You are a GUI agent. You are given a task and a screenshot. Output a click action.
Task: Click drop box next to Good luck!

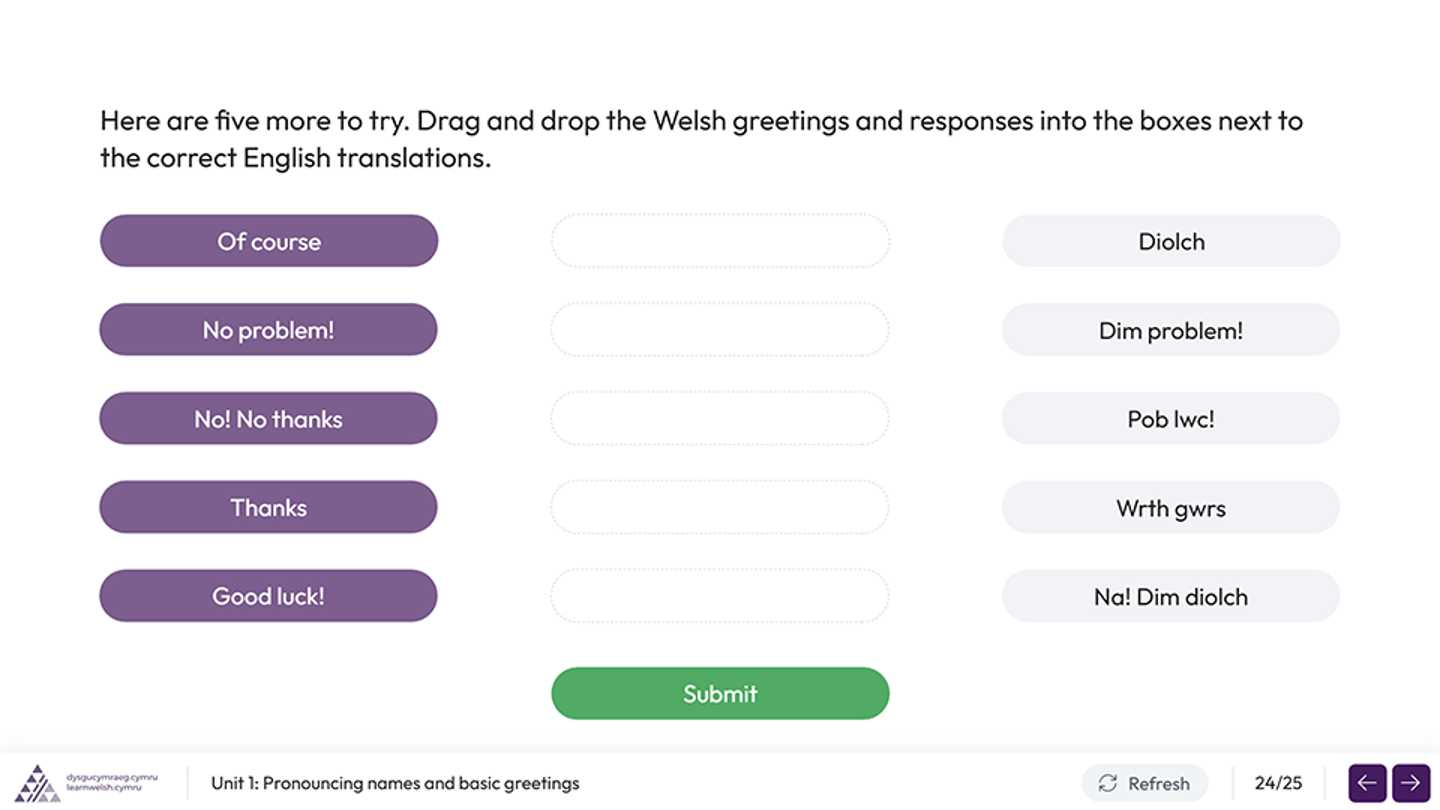click(720, 596)
